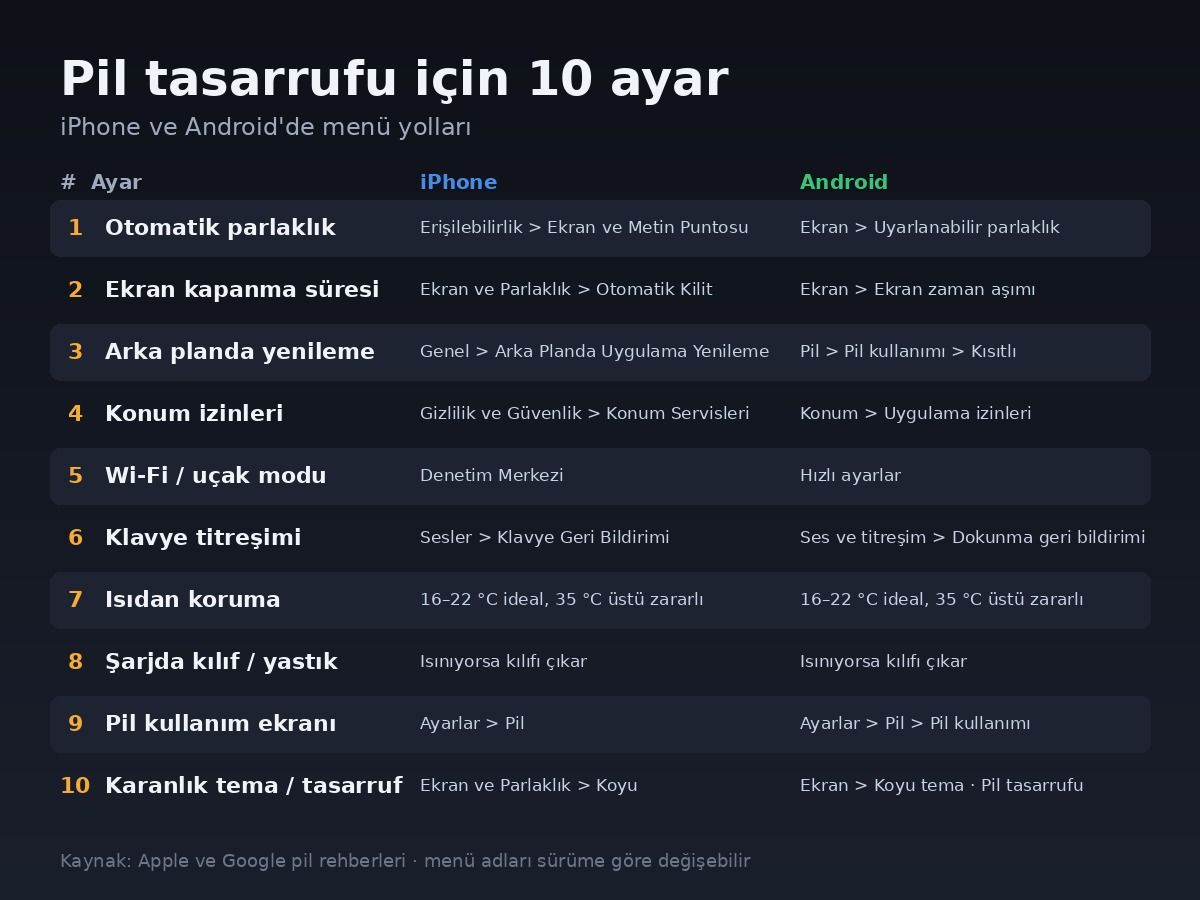Click the "Denetim Merkezi" cell
The width and height of the screenshot is (1200, 900).
click(492, 476)
